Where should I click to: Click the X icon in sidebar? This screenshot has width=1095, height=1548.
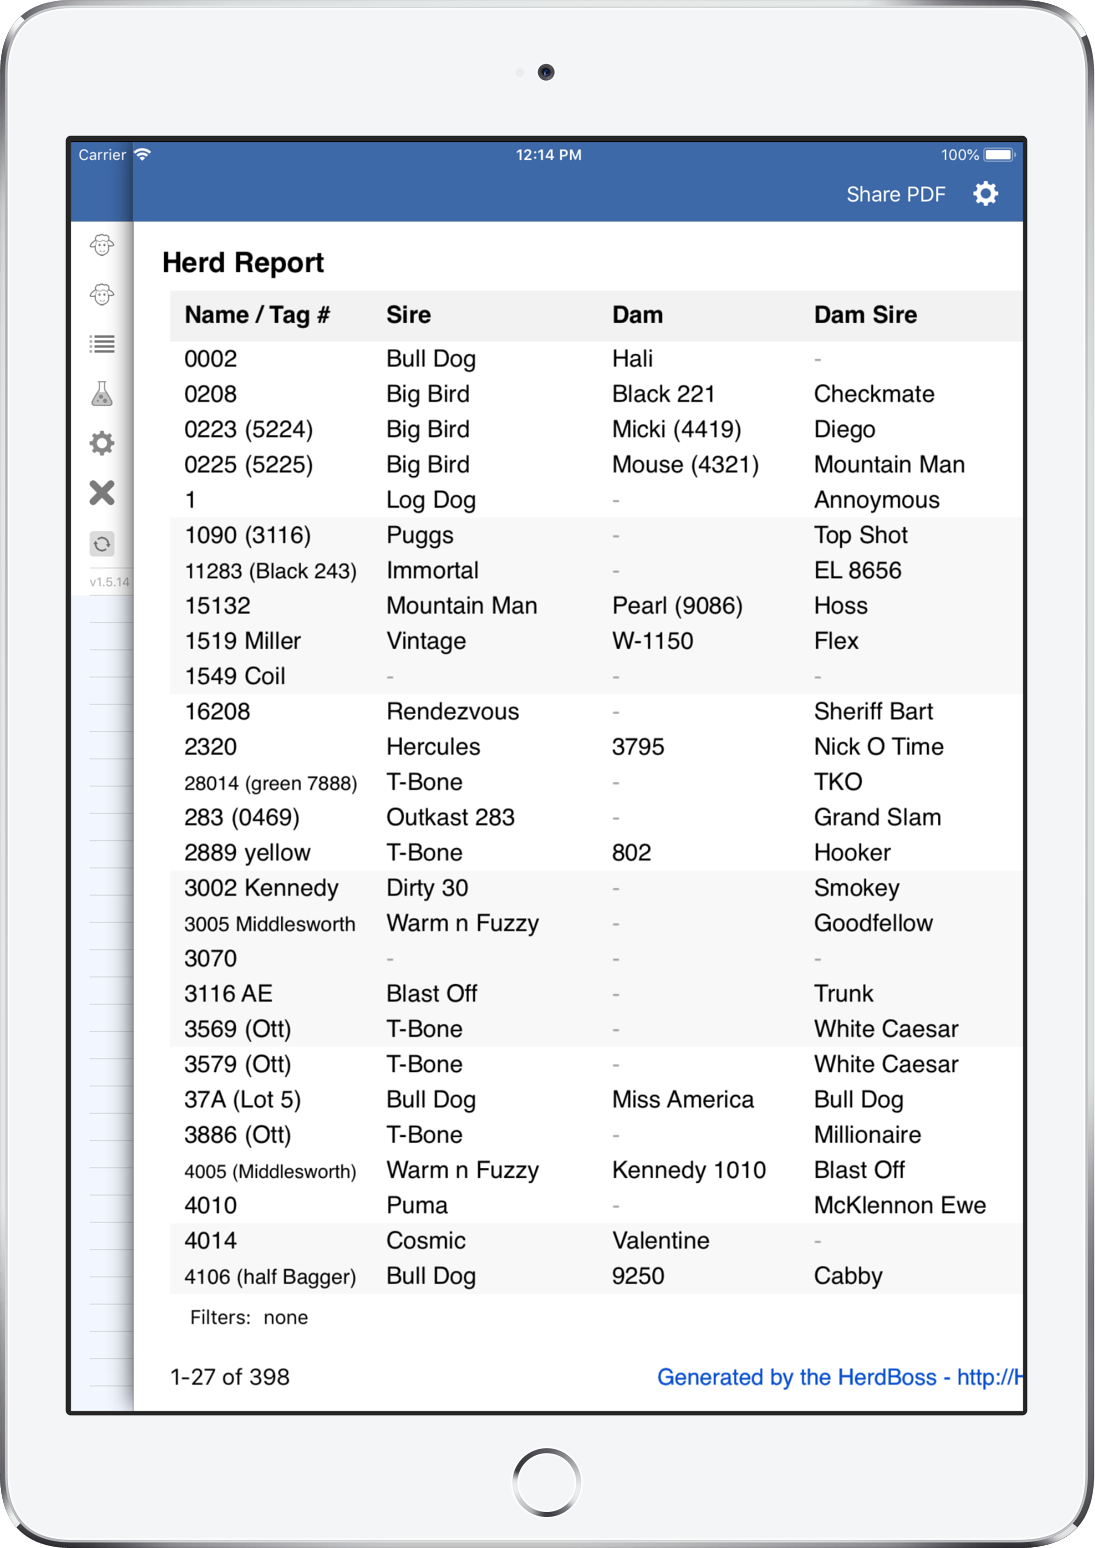tap(102, 492)
